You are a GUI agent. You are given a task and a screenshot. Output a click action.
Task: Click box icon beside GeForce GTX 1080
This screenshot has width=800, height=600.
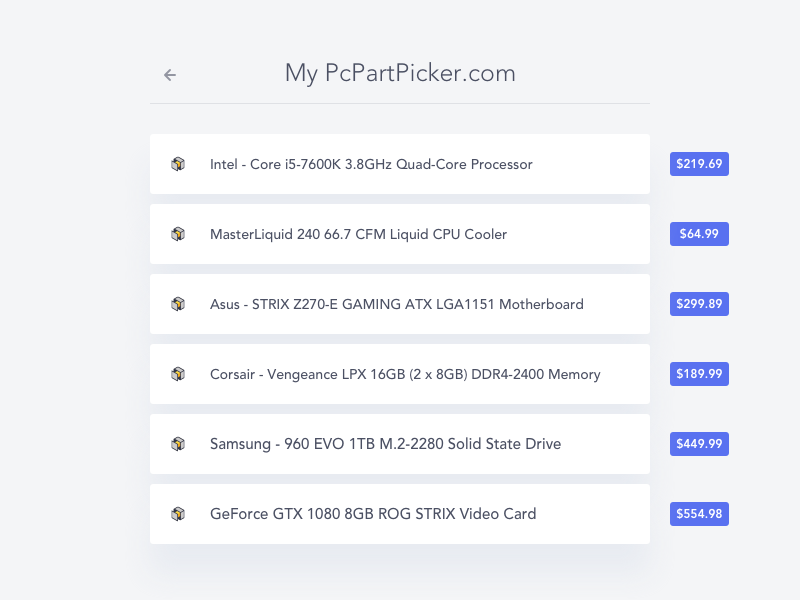pyautogui.click(x=178, y=514)
